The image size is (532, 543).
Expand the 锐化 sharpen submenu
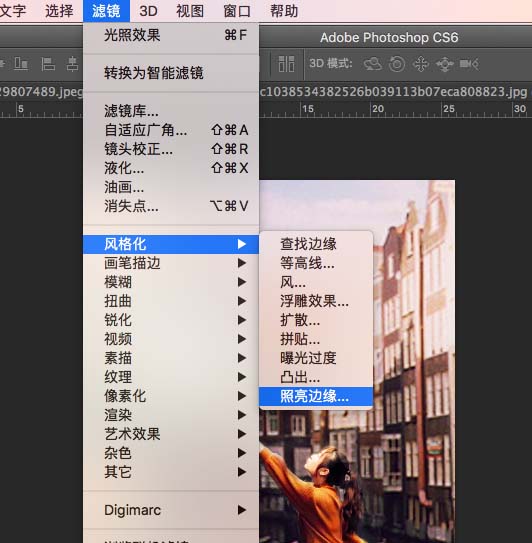click(171, 320)
